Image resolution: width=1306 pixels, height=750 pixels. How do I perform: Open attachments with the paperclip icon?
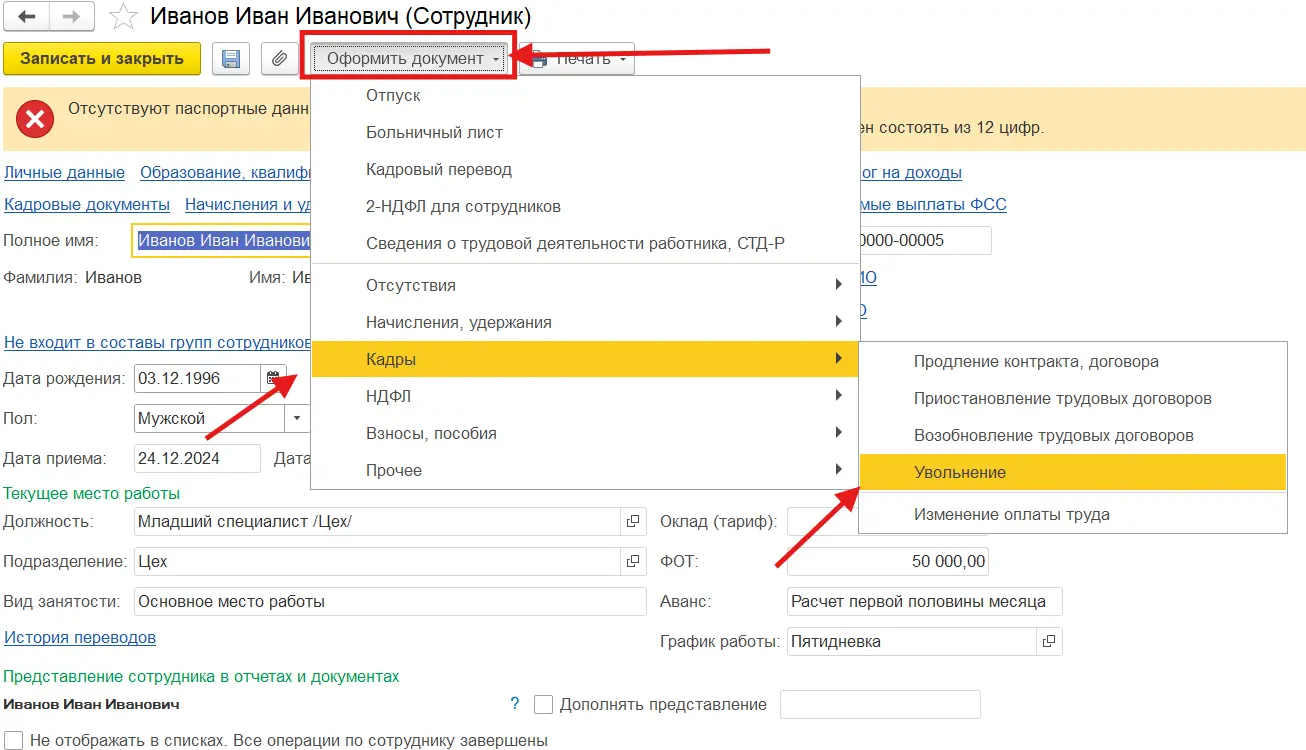(x=280, y=59)
